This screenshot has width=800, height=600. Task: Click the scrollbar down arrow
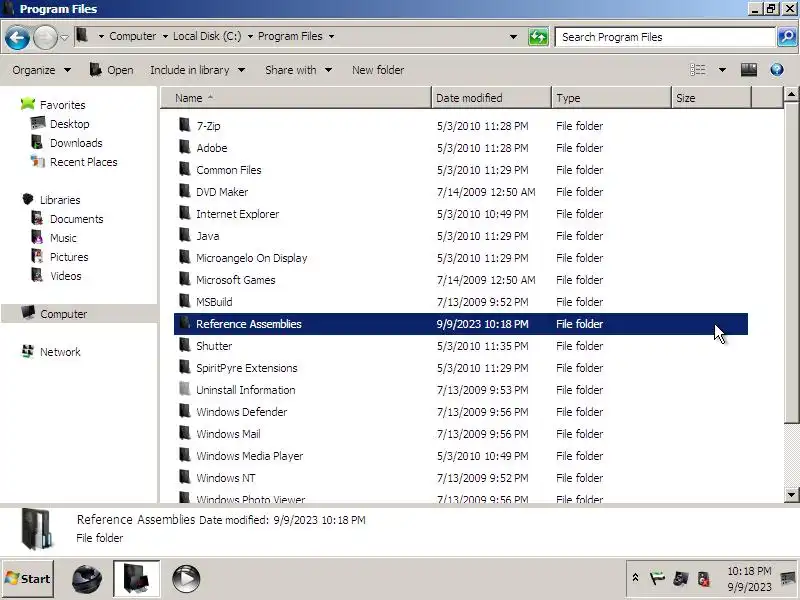click(x=791, y=494)
